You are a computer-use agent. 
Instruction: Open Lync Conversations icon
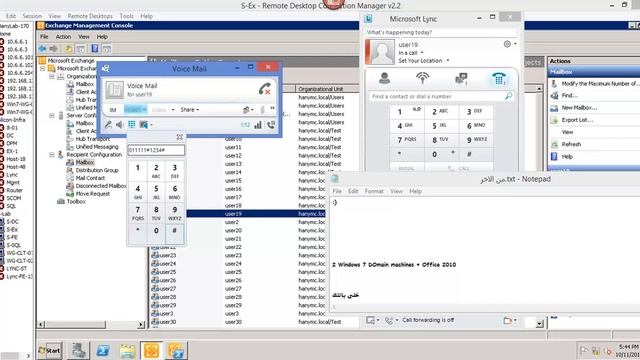(x=461, y=78)
